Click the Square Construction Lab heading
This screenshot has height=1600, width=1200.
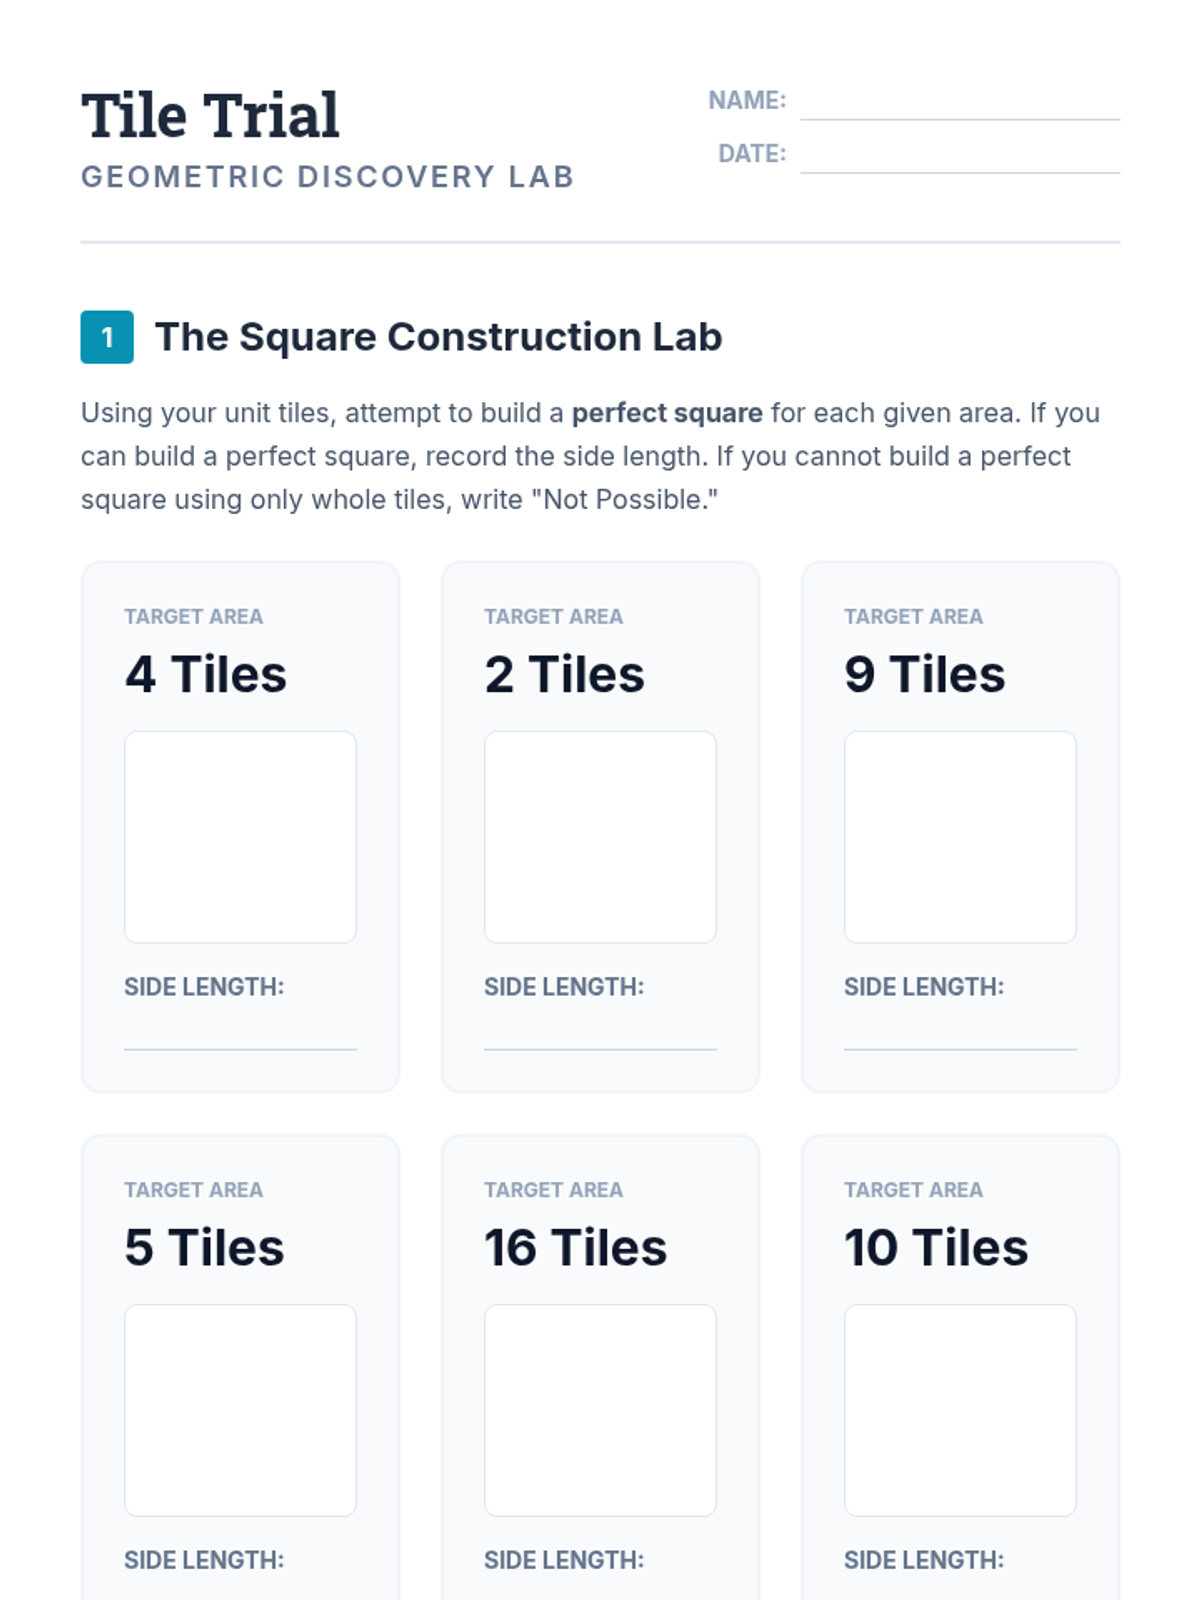point(438,337)
